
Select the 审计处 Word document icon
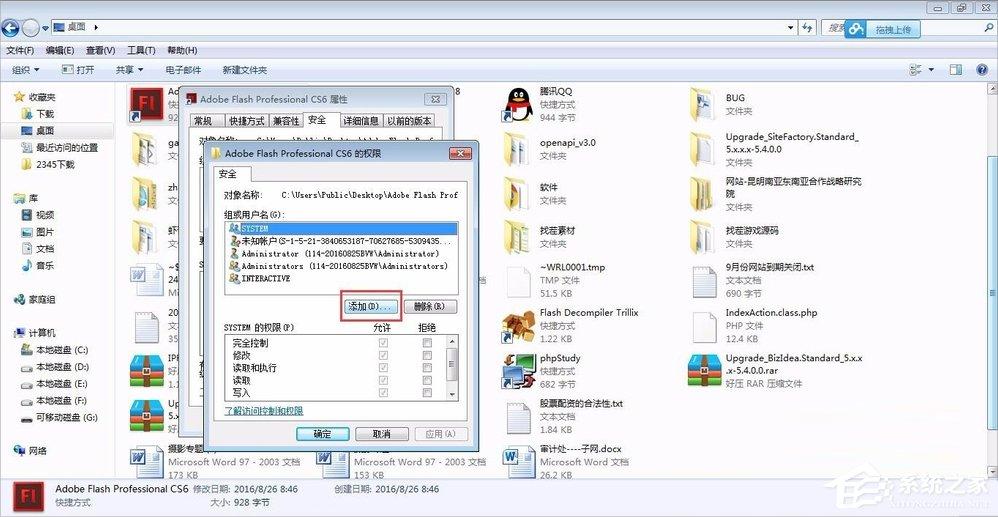coord(519,461)
